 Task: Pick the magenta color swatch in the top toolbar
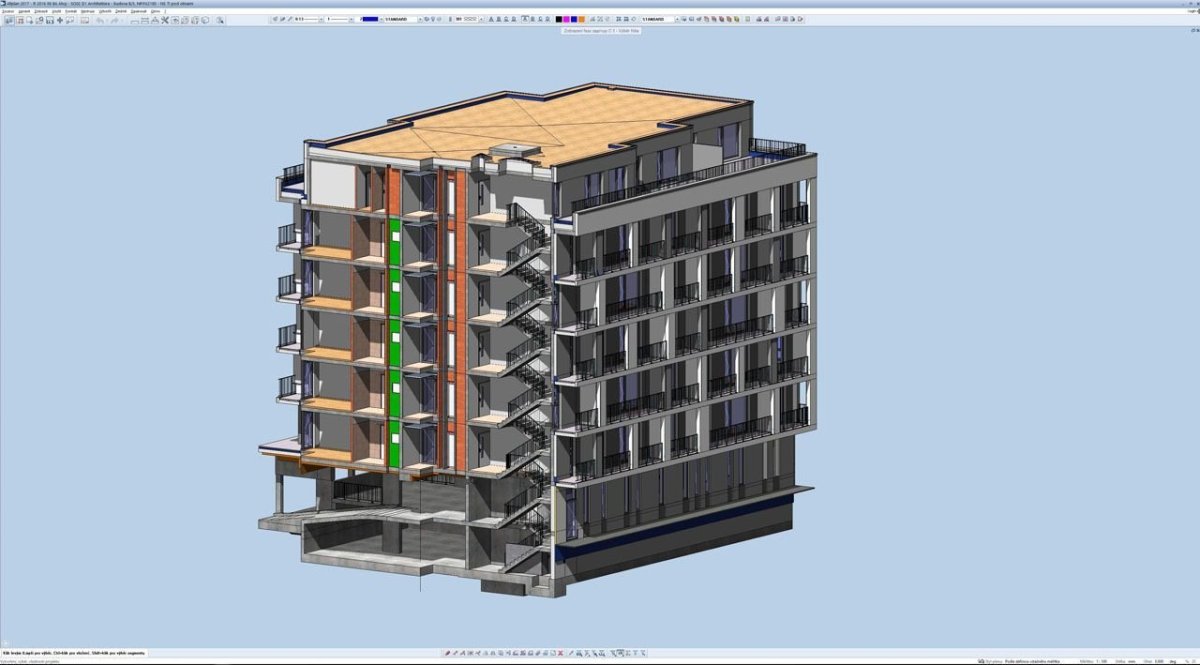tap(567, 20)
